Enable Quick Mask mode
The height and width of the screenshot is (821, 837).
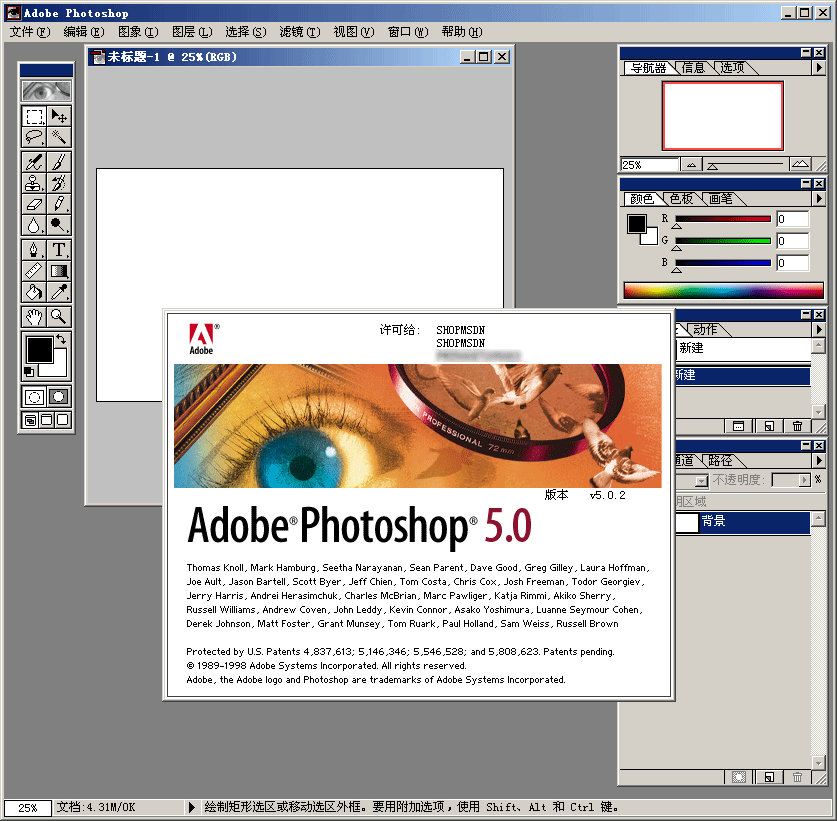point(59,397)
